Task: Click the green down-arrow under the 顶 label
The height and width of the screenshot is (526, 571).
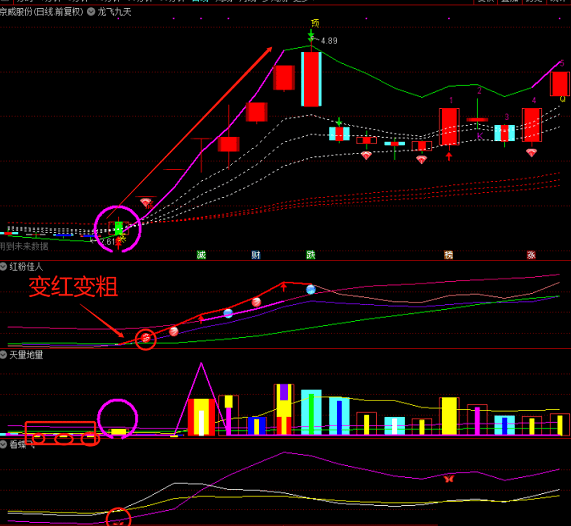Action: (311, 36)
